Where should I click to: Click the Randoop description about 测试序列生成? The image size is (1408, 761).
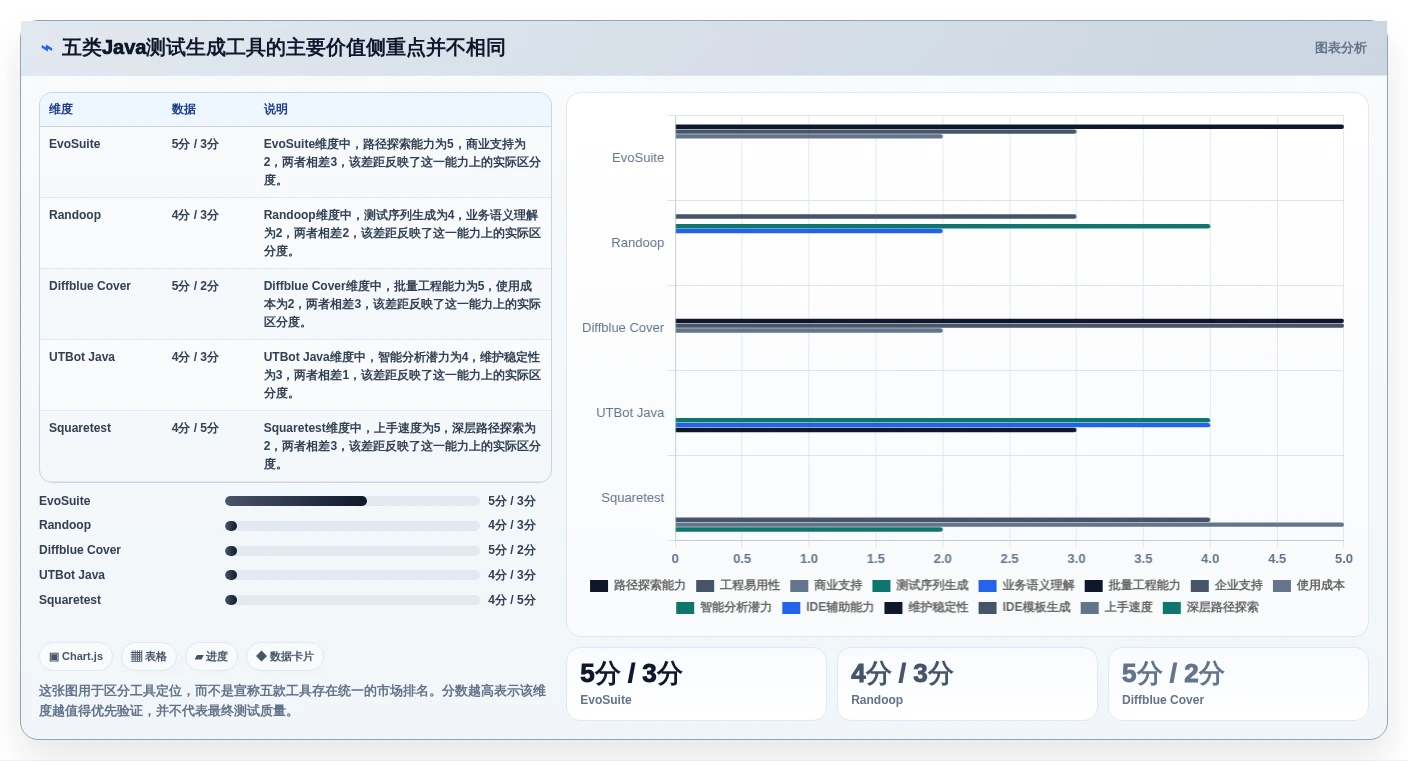coord(402,233)
